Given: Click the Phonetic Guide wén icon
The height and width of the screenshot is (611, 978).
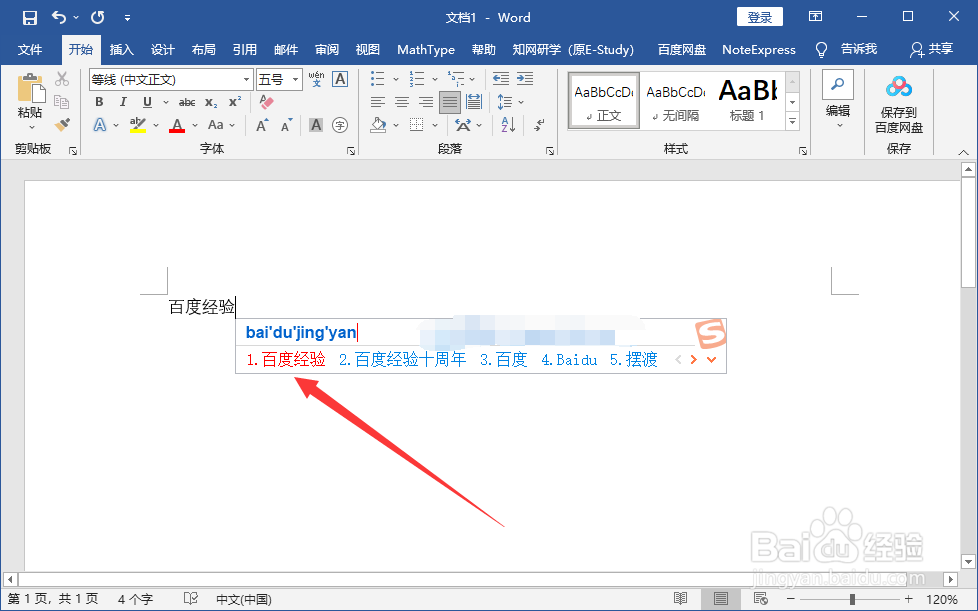Looking at the screenshot, I should pos(316,79).
